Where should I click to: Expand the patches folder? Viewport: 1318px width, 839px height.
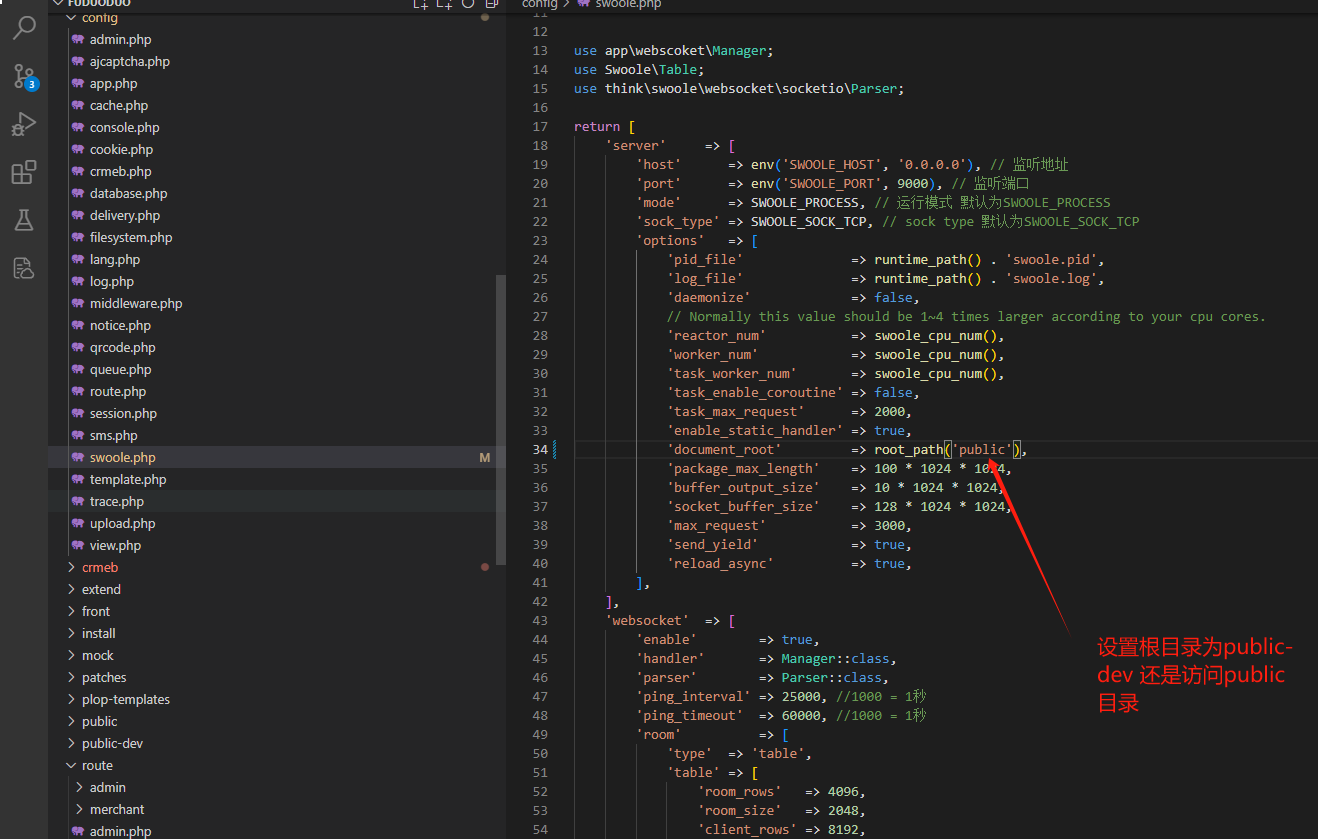tap(104, 677)
